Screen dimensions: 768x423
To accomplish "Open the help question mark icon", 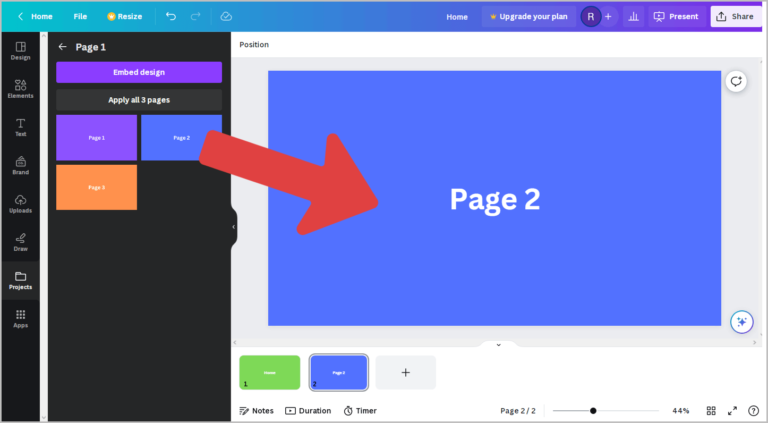I will click(753, 411).
